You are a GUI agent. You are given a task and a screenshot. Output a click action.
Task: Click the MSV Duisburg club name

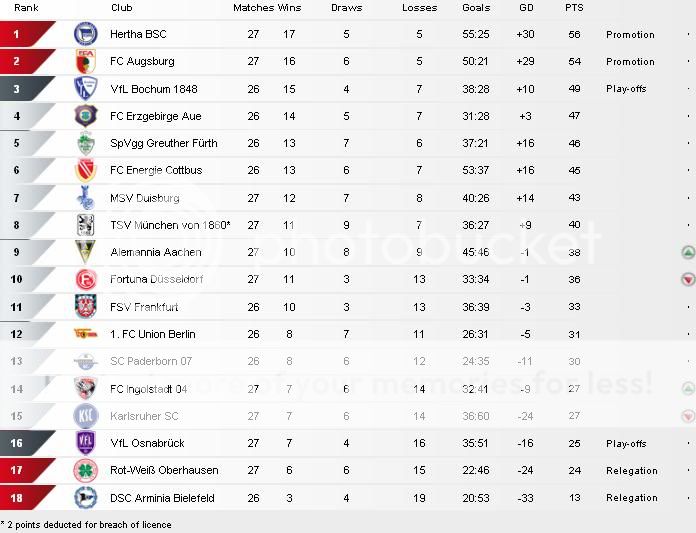click(x=145, y=198)
